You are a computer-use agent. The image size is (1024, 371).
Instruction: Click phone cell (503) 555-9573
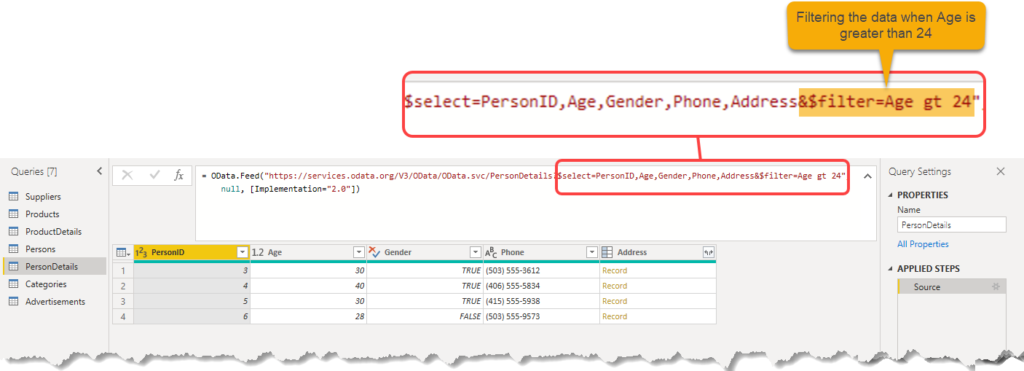541,317
